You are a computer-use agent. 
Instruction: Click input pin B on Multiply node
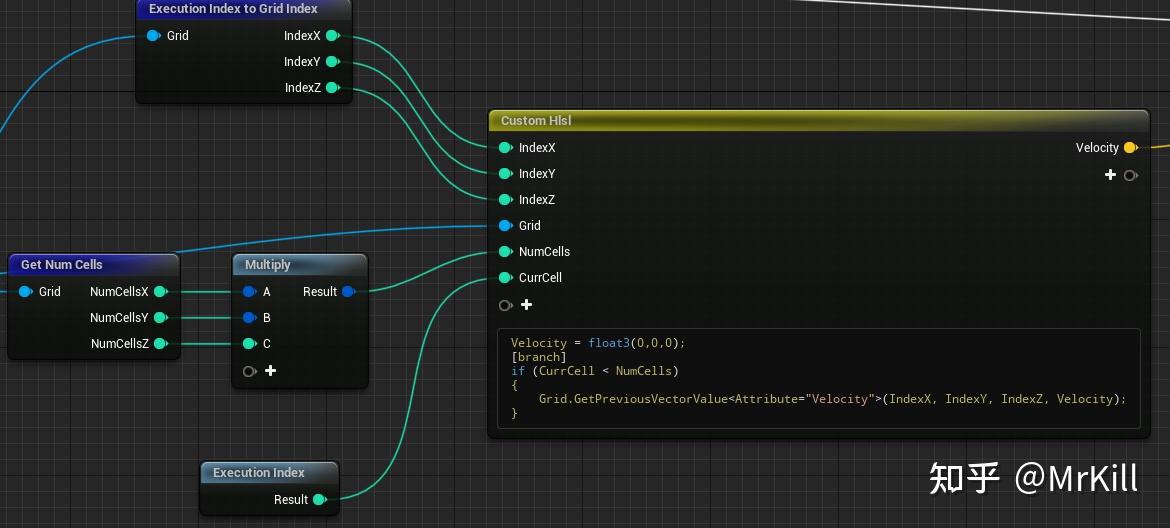(249, 318)
